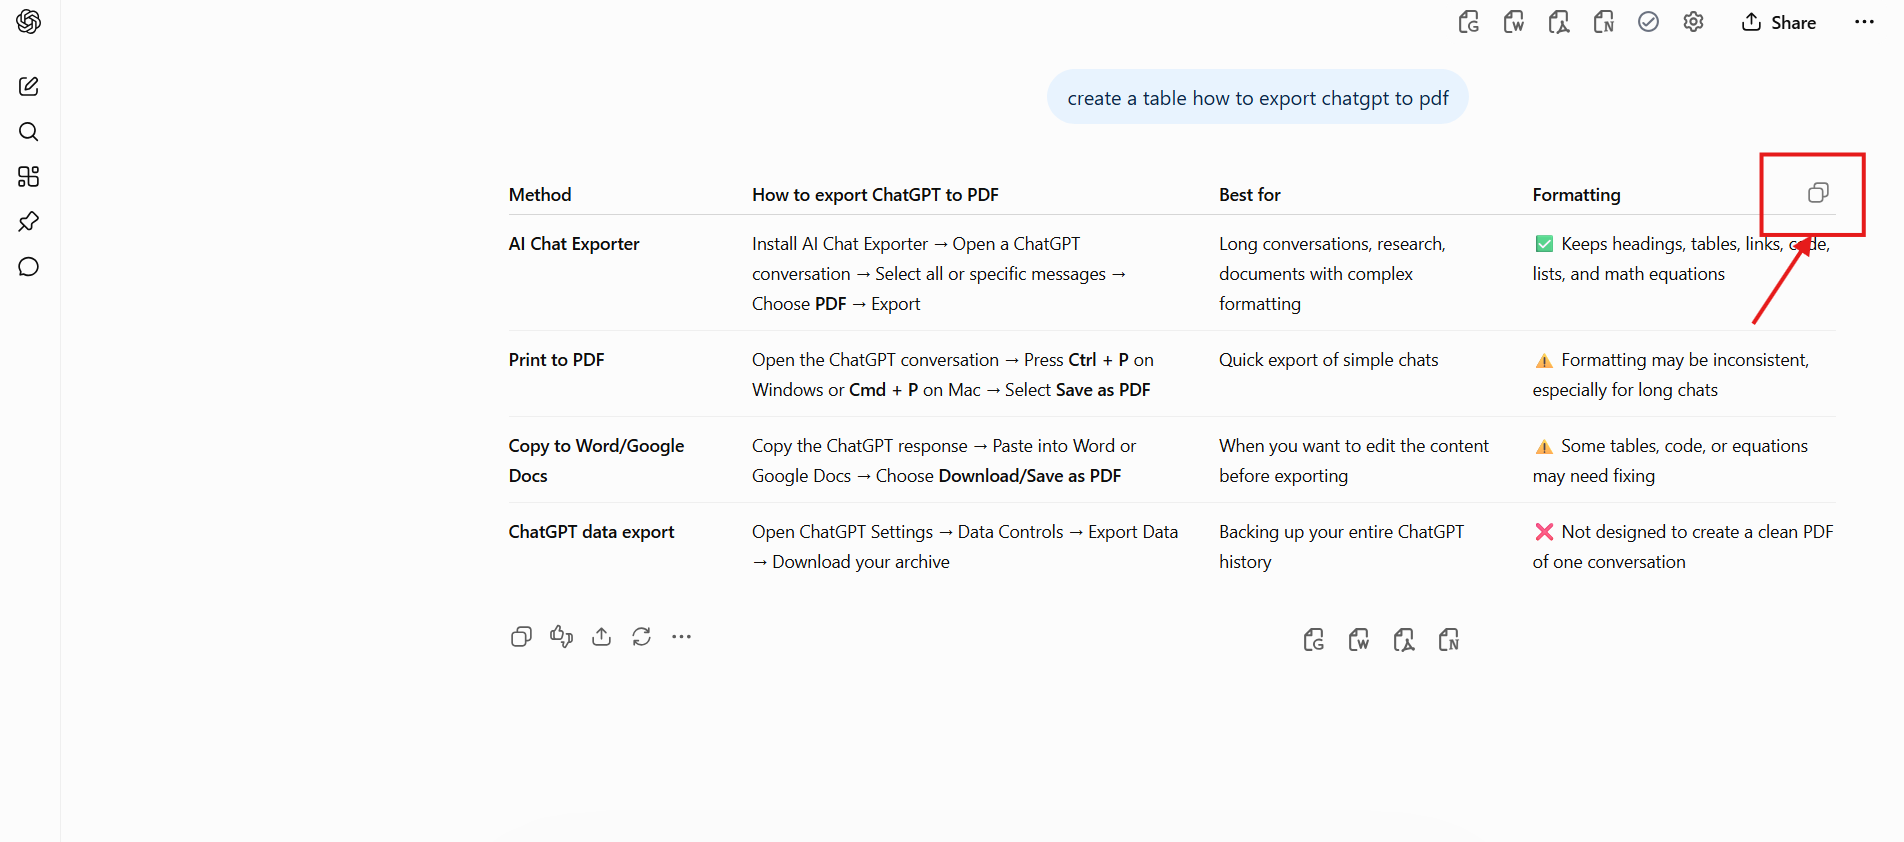Open the sidebar search chats icon
The height and width of the screenshot is (842, 1904).
[29, 131]
